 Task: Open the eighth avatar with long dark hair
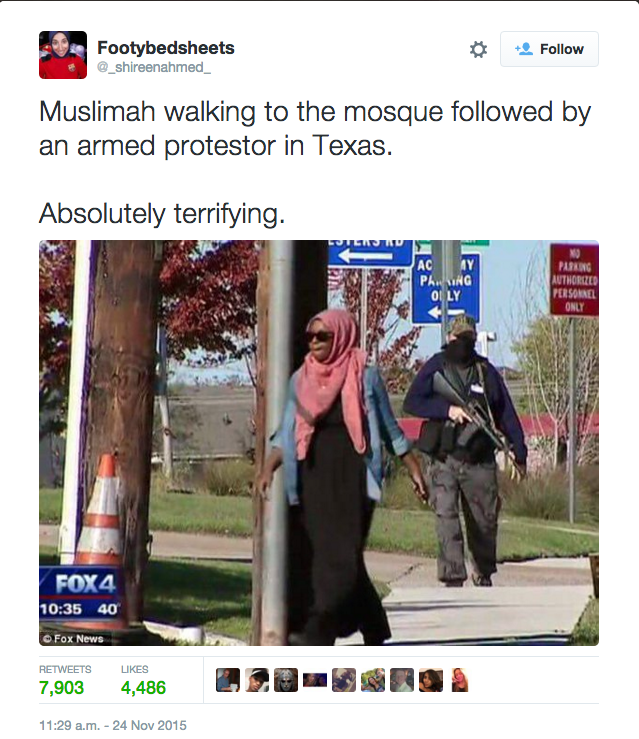click(431, 680)
